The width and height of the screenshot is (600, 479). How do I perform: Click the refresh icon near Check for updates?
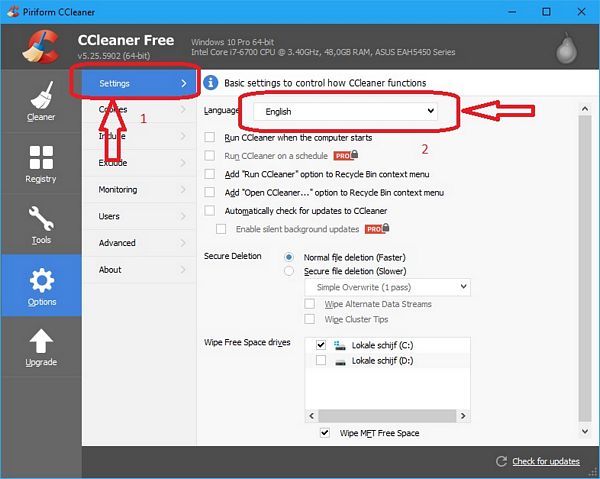[501, 461]
